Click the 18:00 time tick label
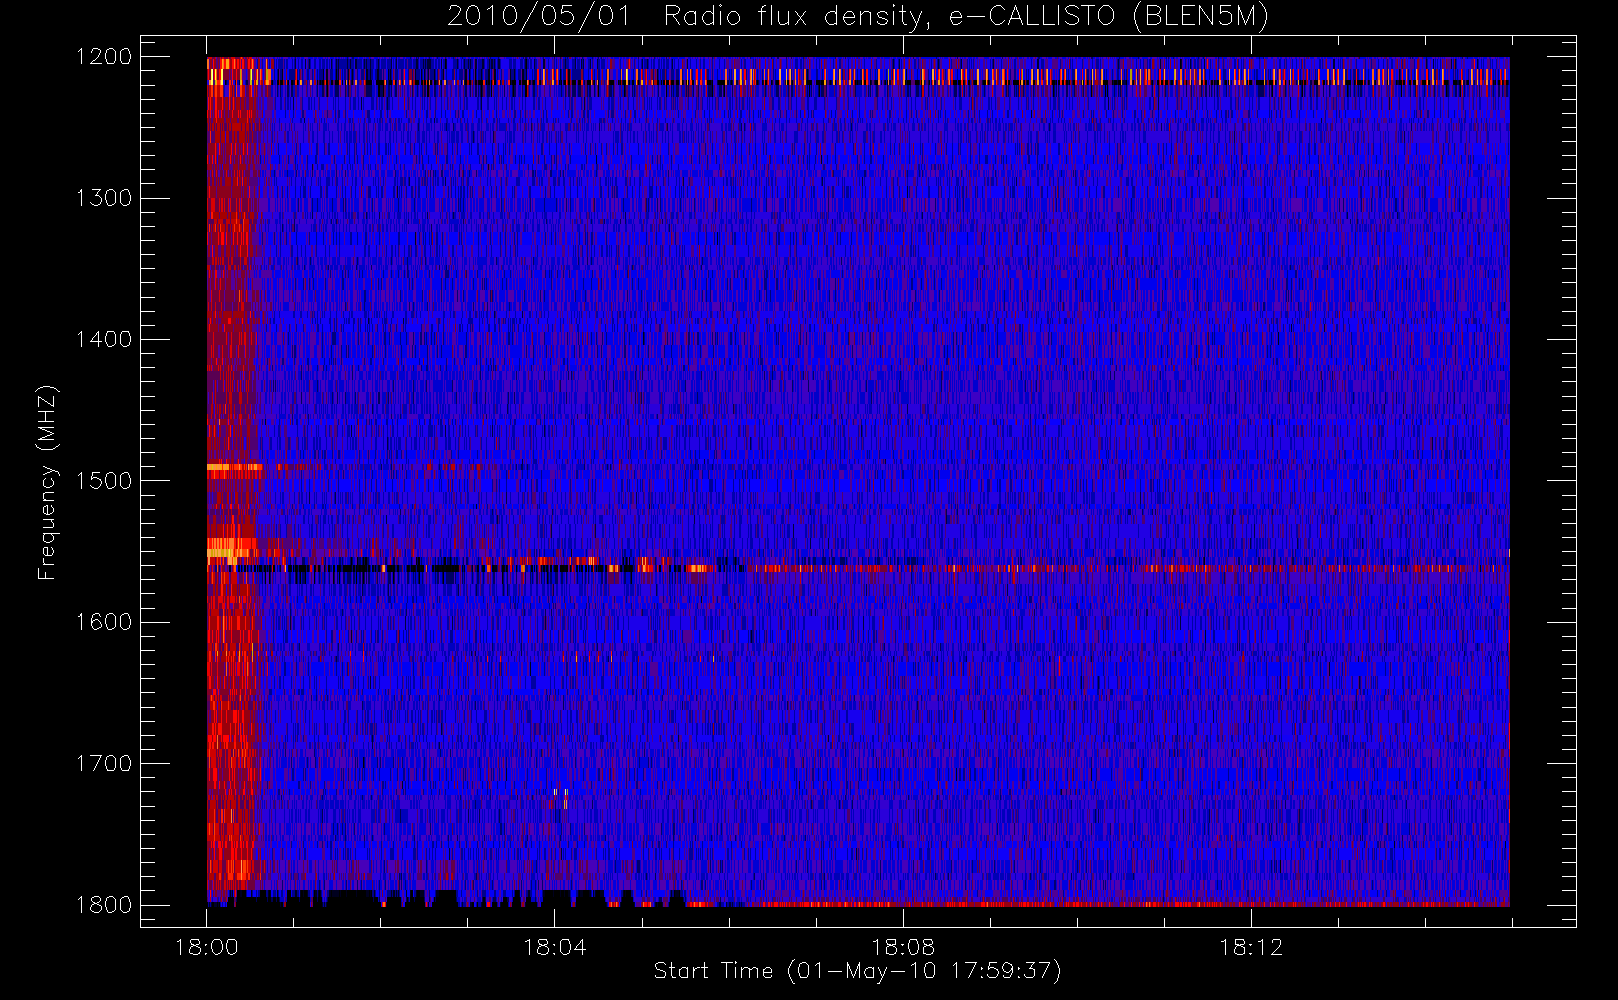 206,947
